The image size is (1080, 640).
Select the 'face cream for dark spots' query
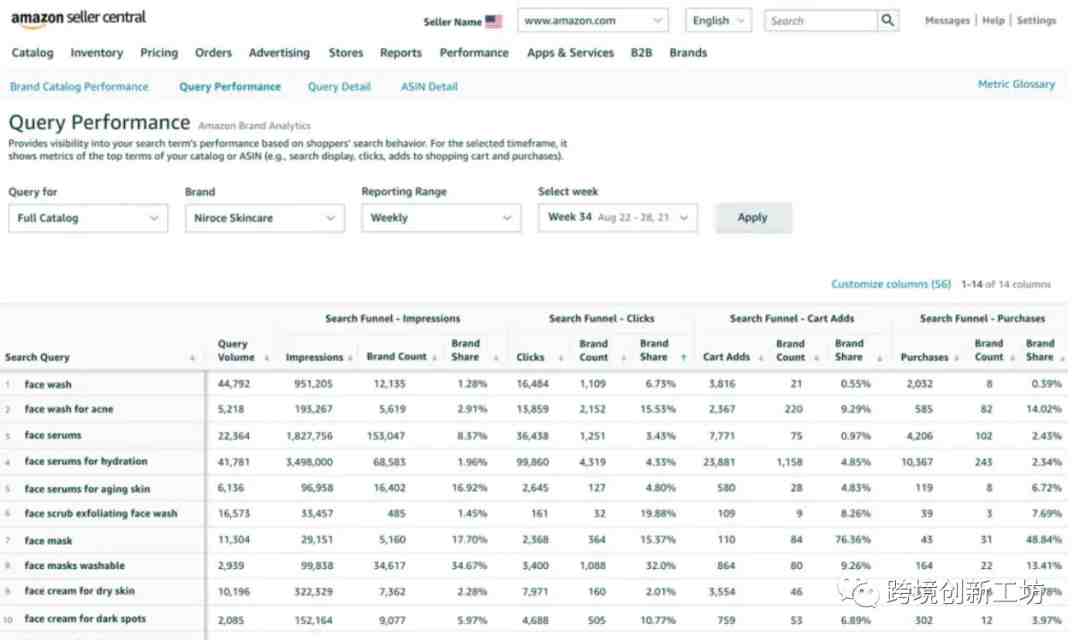[x=85, y=619]
